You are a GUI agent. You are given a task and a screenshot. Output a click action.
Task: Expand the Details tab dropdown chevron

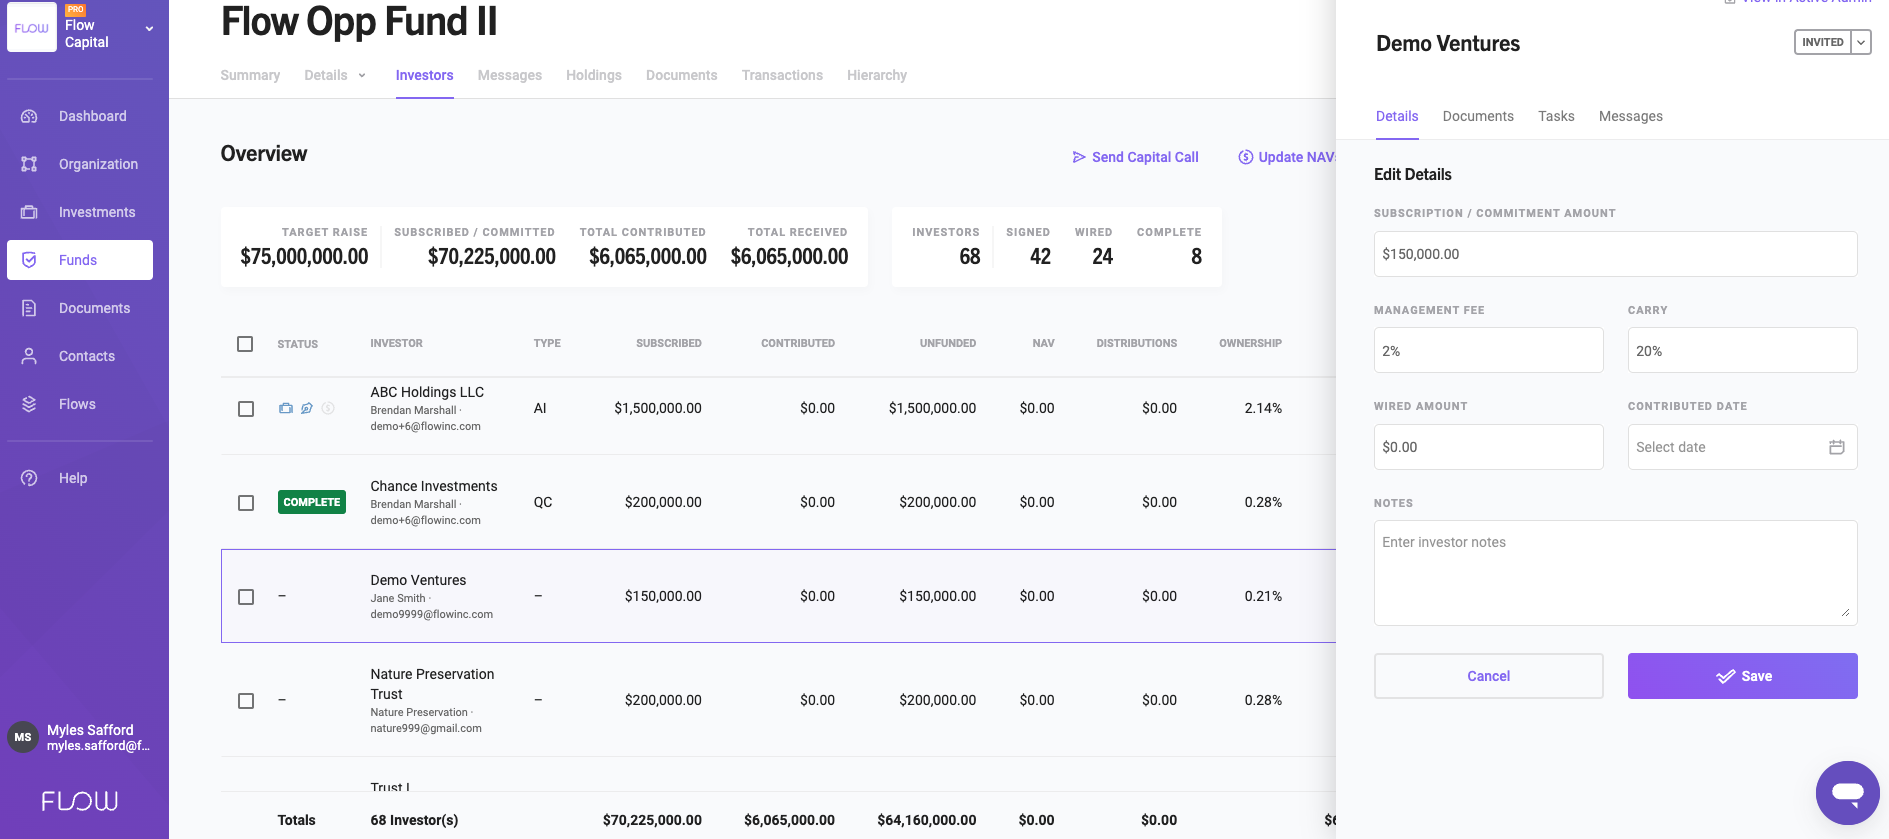[x=362, y=76]
